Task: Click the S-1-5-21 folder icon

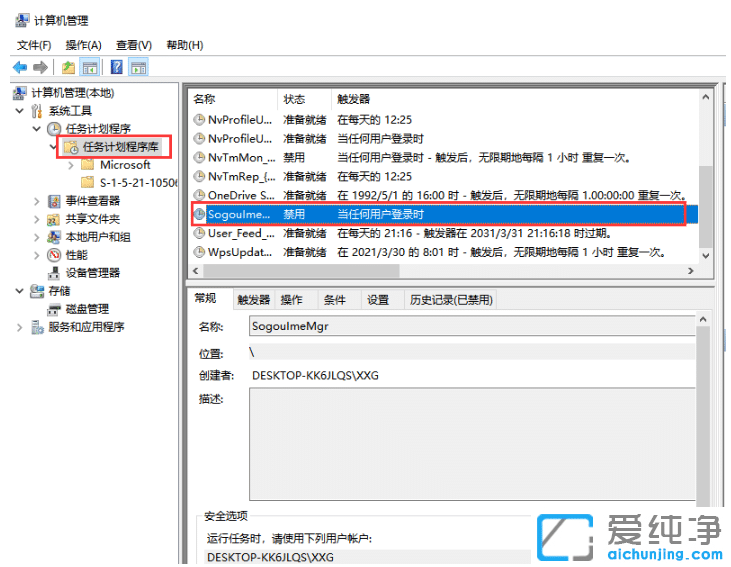Action: click(87, 182)
